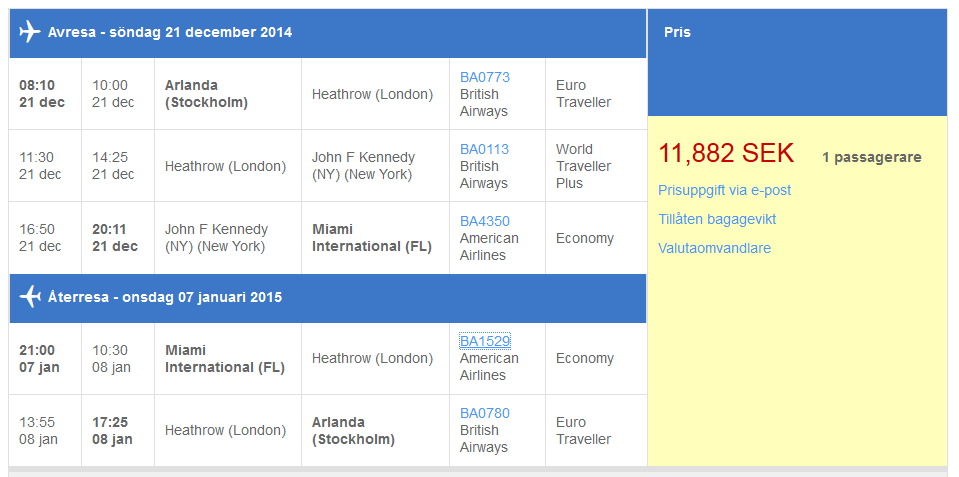Open flight number BA1529 link

[x=484, y=341]
